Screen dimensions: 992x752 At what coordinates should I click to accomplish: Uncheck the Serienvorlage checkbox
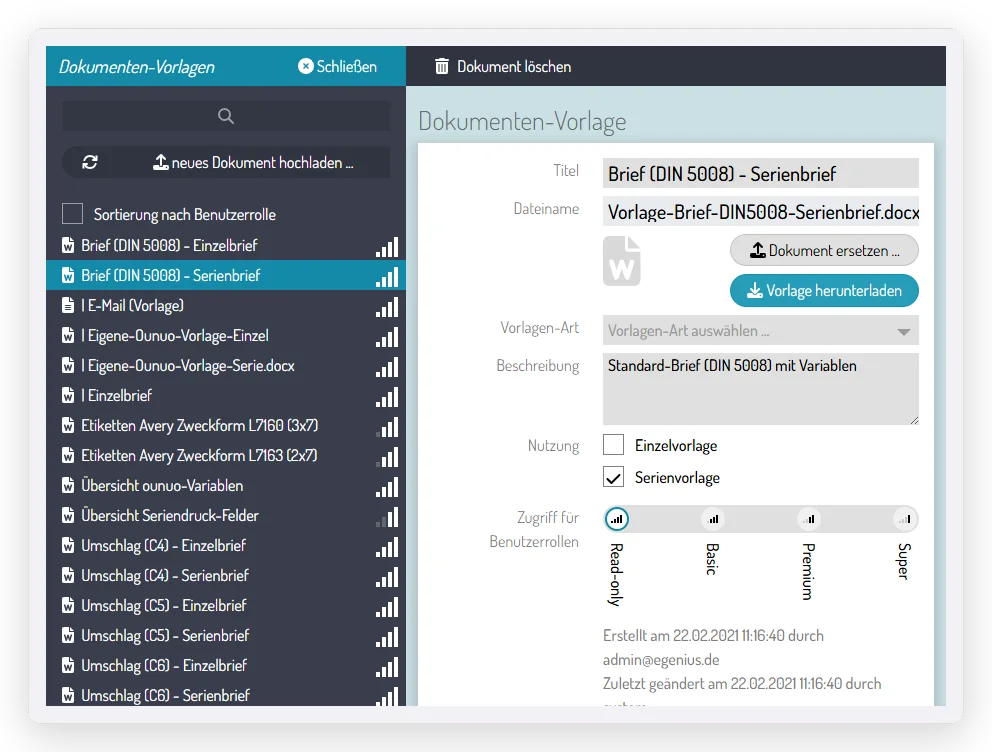[614, 477]
